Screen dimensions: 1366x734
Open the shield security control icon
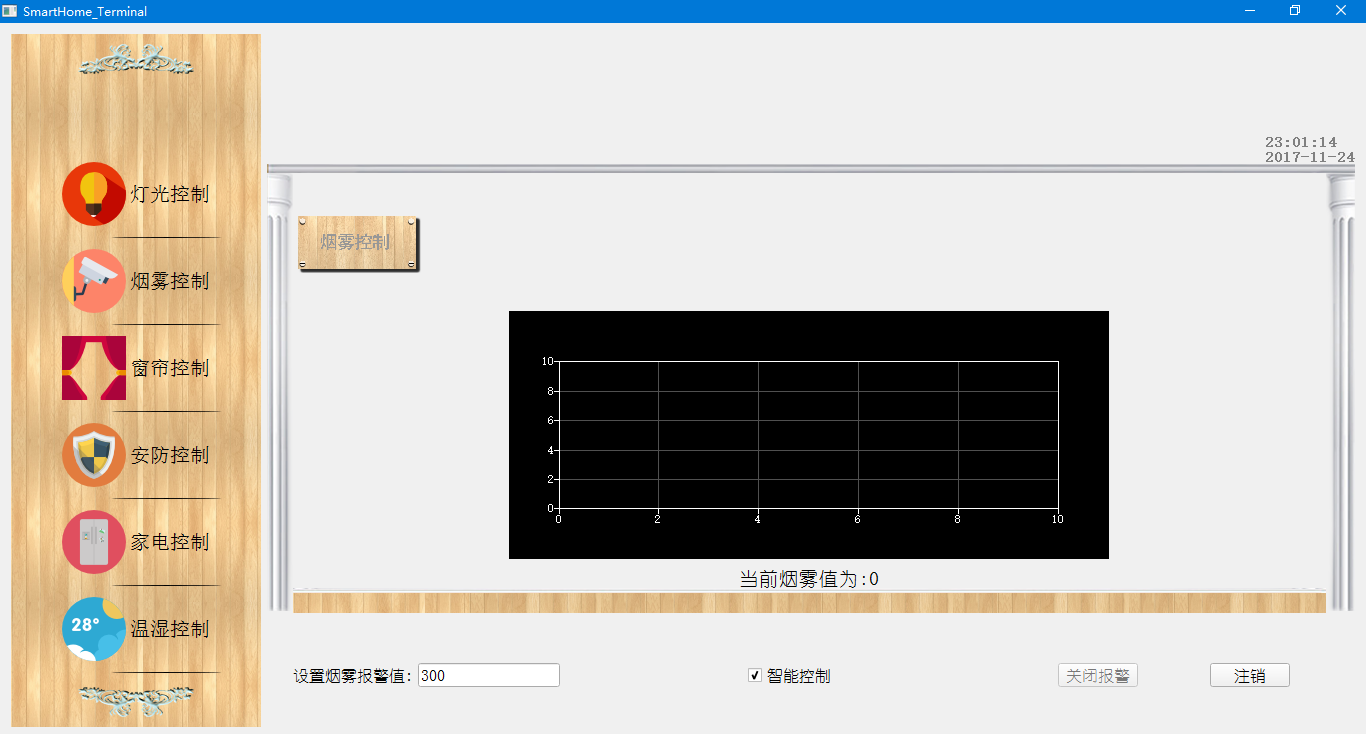point(93,455)
